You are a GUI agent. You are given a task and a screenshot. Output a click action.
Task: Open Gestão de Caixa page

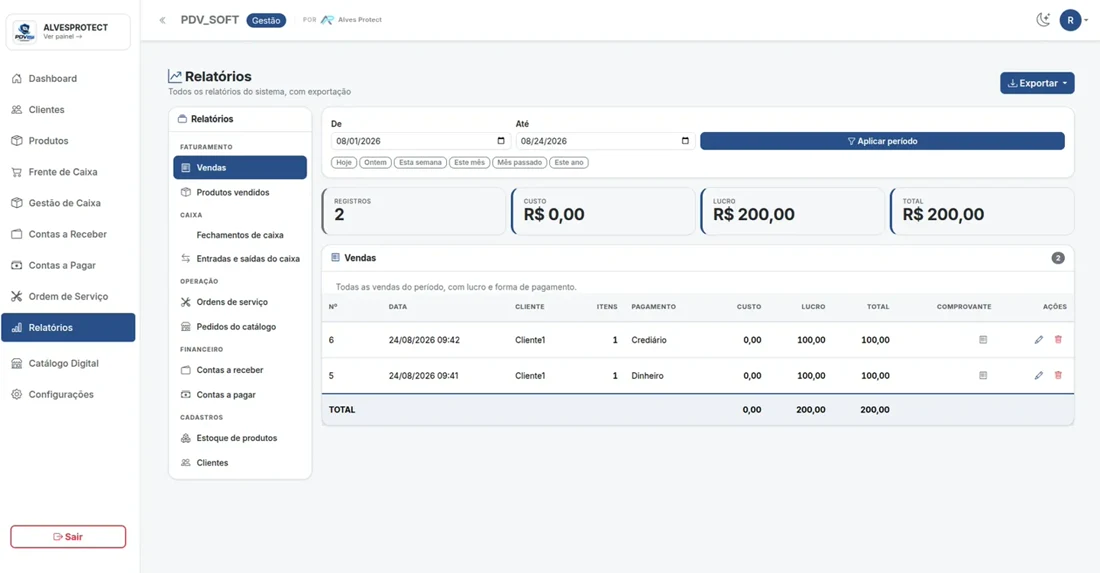pyautogui.click(x=68, y=203)
